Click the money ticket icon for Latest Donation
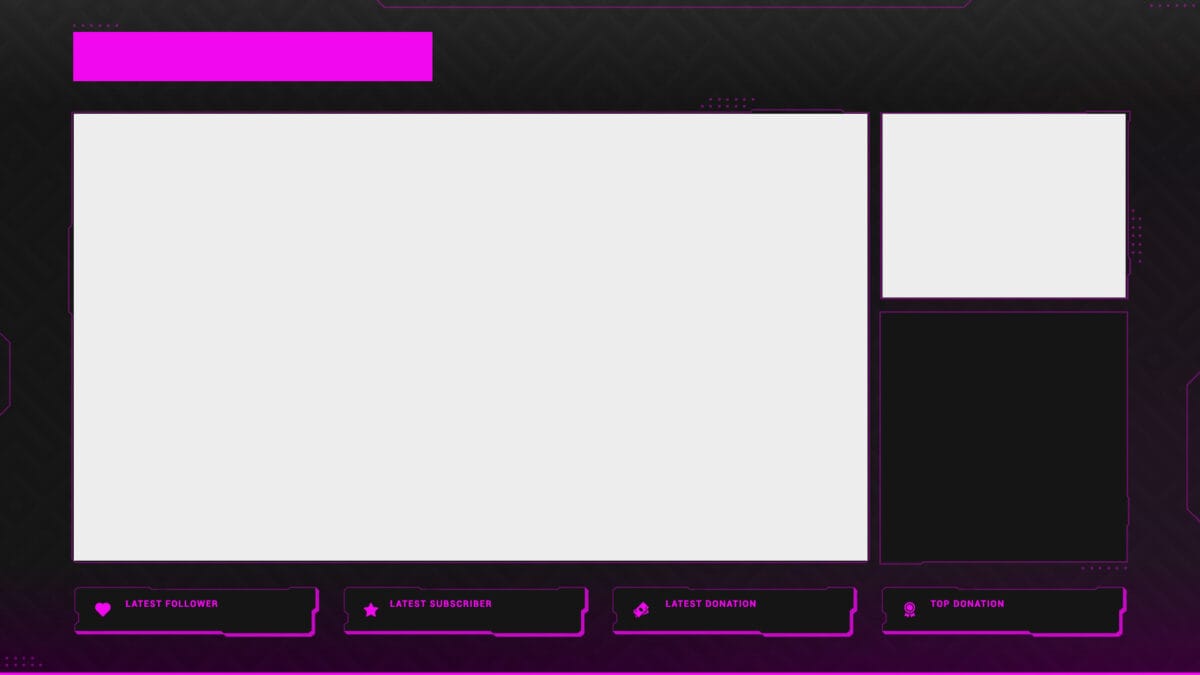The width and height of the screenshot is (1200, 675). 640,608
